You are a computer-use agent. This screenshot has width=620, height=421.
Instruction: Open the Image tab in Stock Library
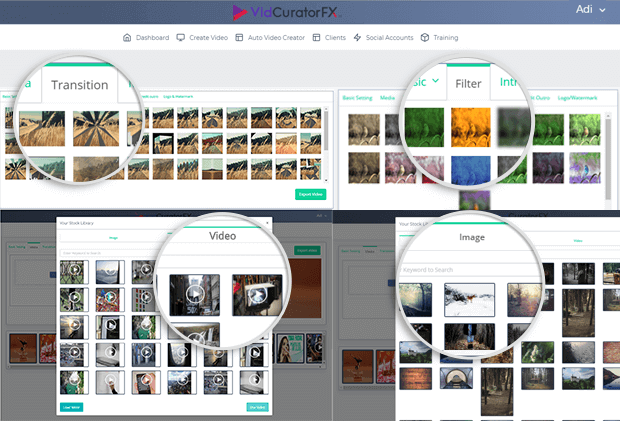pyautogui.click(x=471, y=238)
